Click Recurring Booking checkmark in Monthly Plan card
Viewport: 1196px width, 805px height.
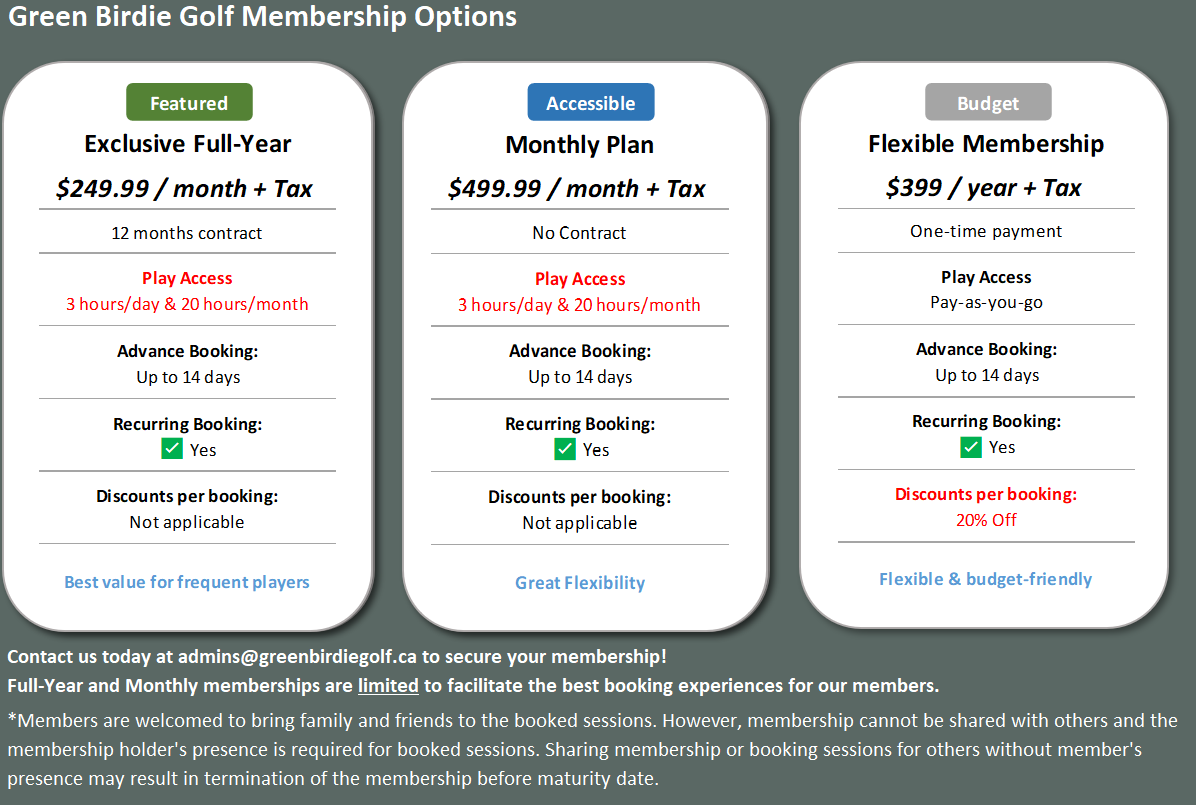tap(565, 449)
